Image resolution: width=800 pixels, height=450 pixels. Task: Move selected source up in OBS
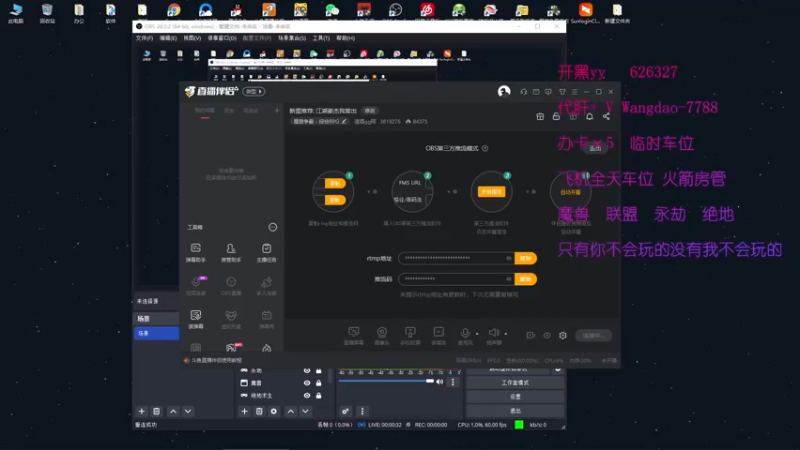(x=290, y=411)
